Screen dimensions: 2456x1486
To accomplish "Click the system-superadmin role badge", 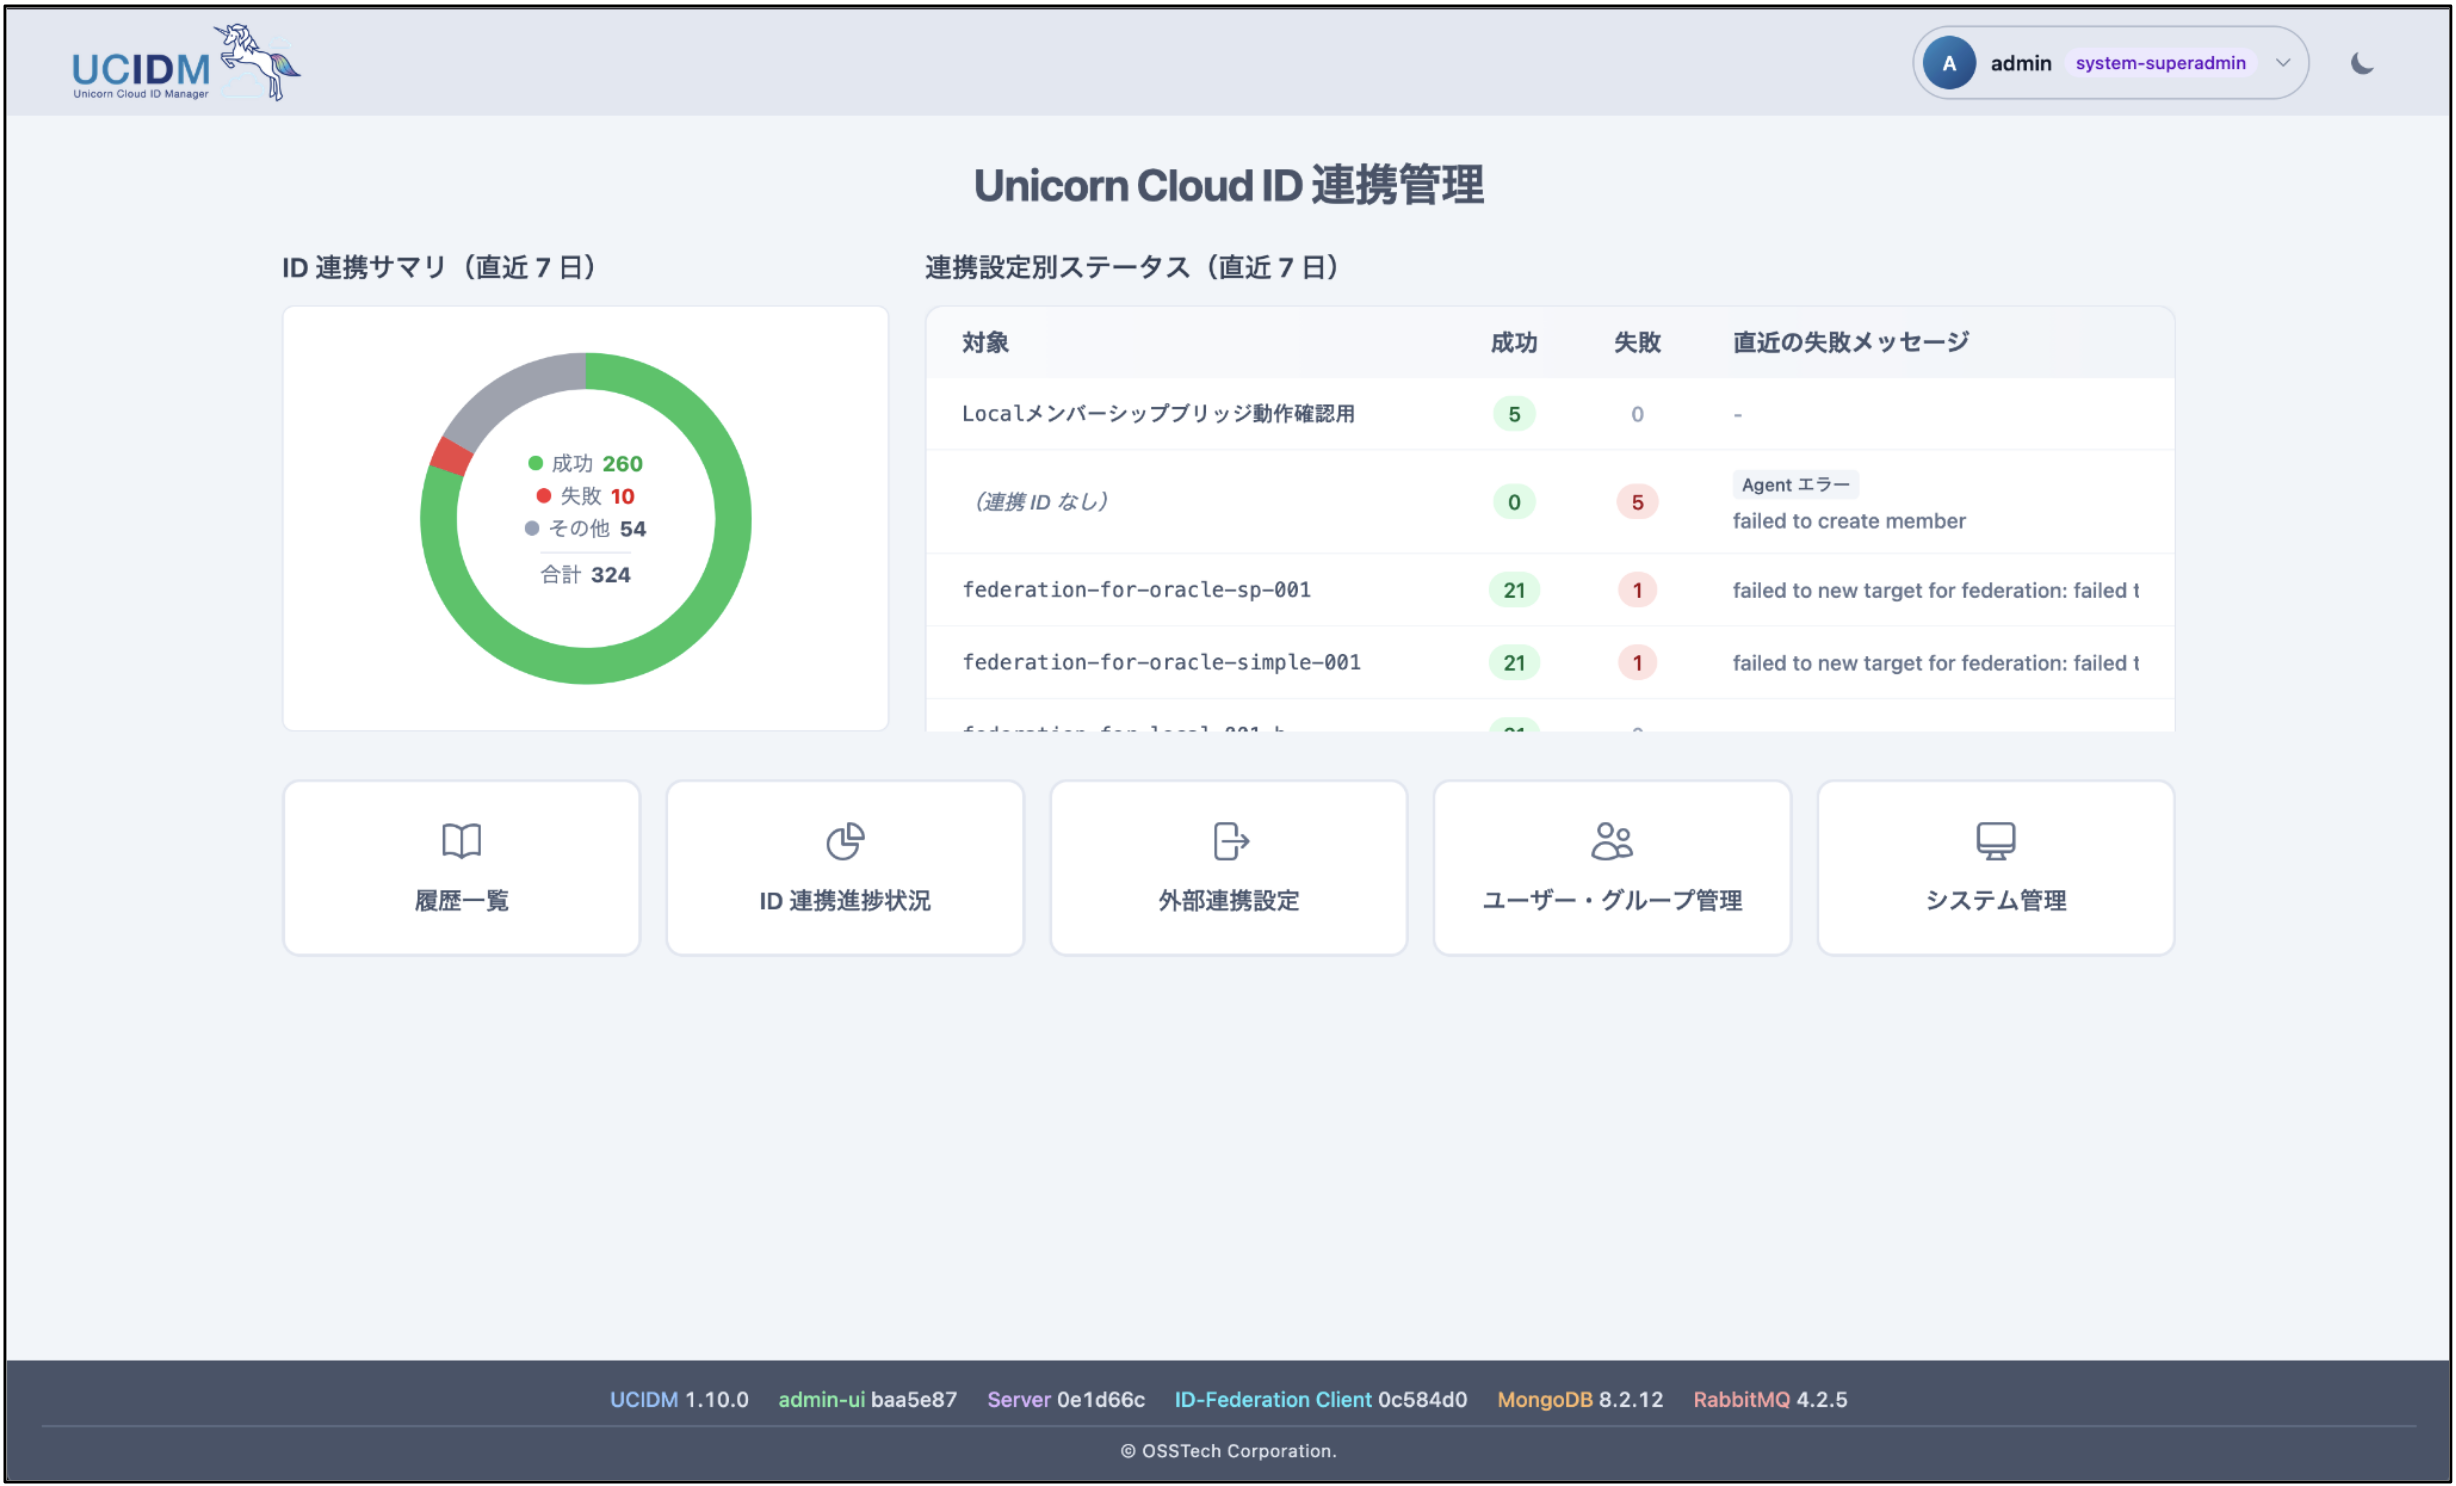I will click(2159, 63).
